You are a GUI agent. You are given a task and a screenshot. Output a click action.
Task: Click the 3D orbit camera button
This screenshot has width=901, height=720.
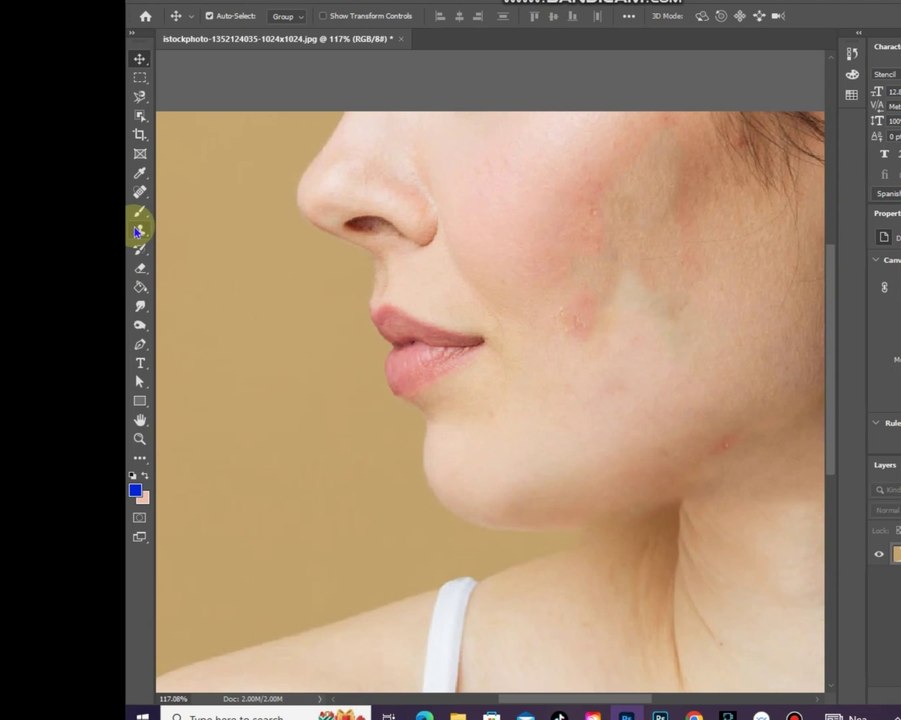701,16
